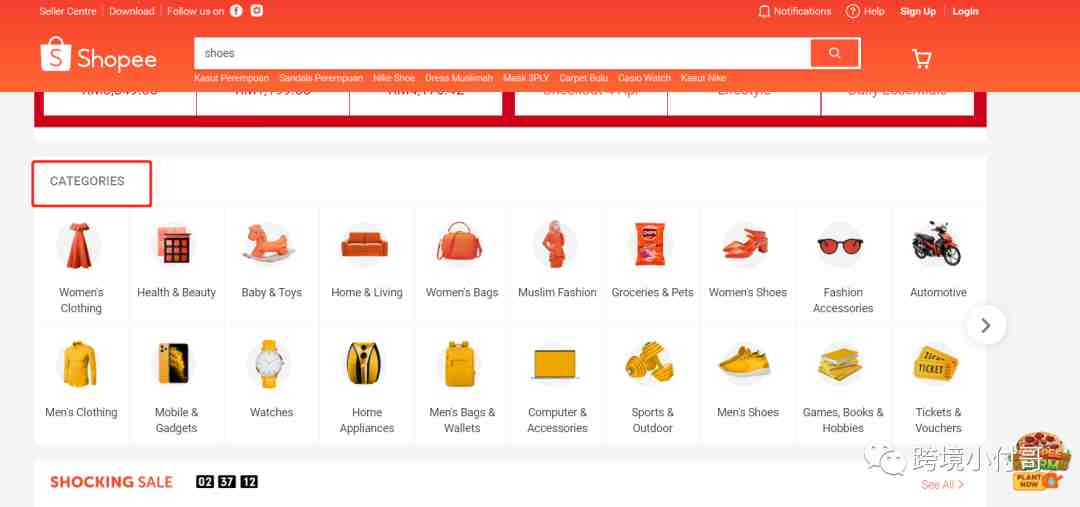Select the Women's Shoes heels icon

click(746, 244)
